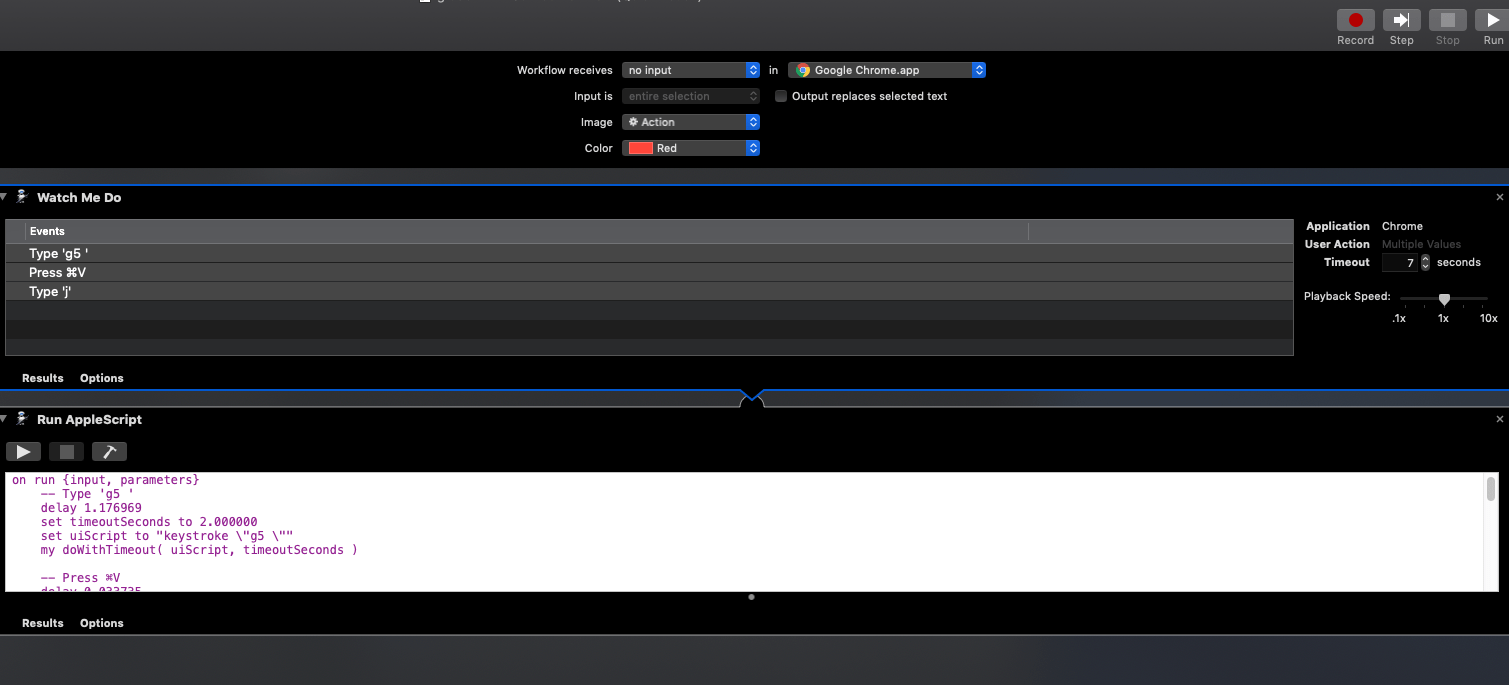Click the 'delay 1.176969' script line
1509x685 pixels.
(91, 508)
